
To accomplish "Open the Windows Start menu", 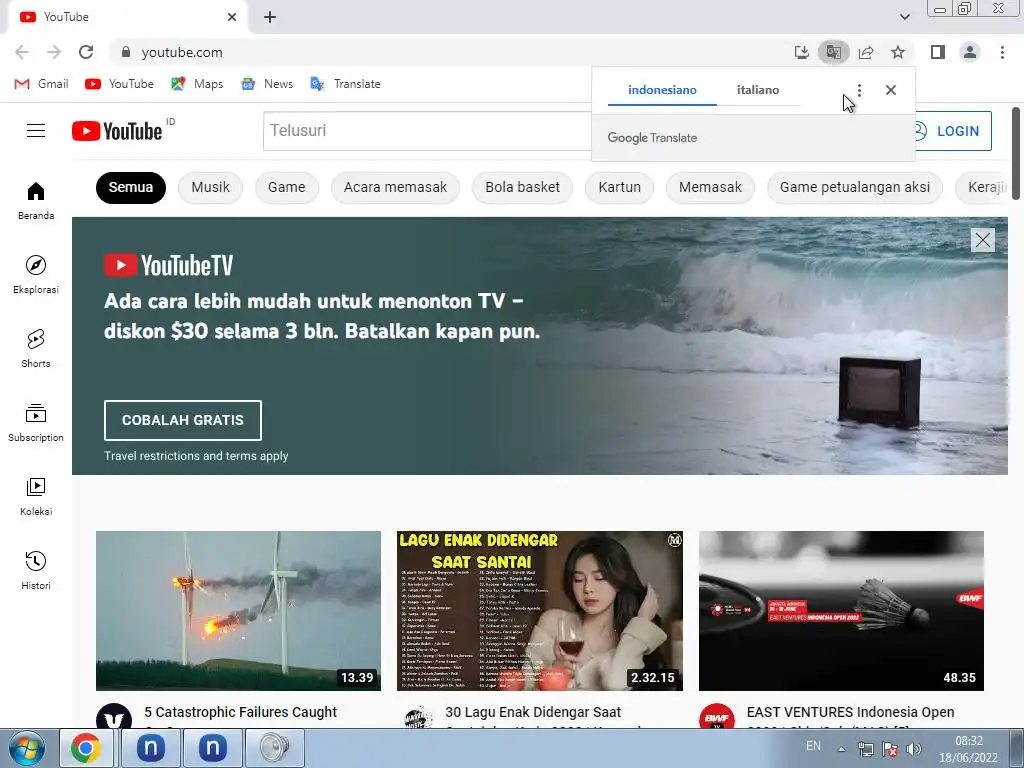I will [x=27, y=748].
